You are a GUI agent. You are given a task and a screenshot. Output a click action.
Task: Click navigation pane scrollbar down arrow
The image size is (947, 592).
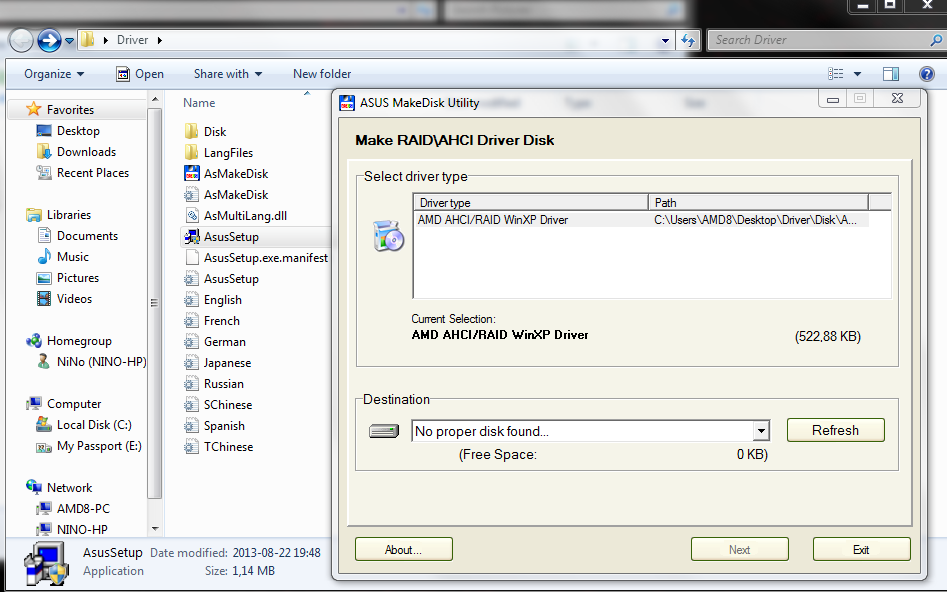pyautogui.click(x=155, y=529)
